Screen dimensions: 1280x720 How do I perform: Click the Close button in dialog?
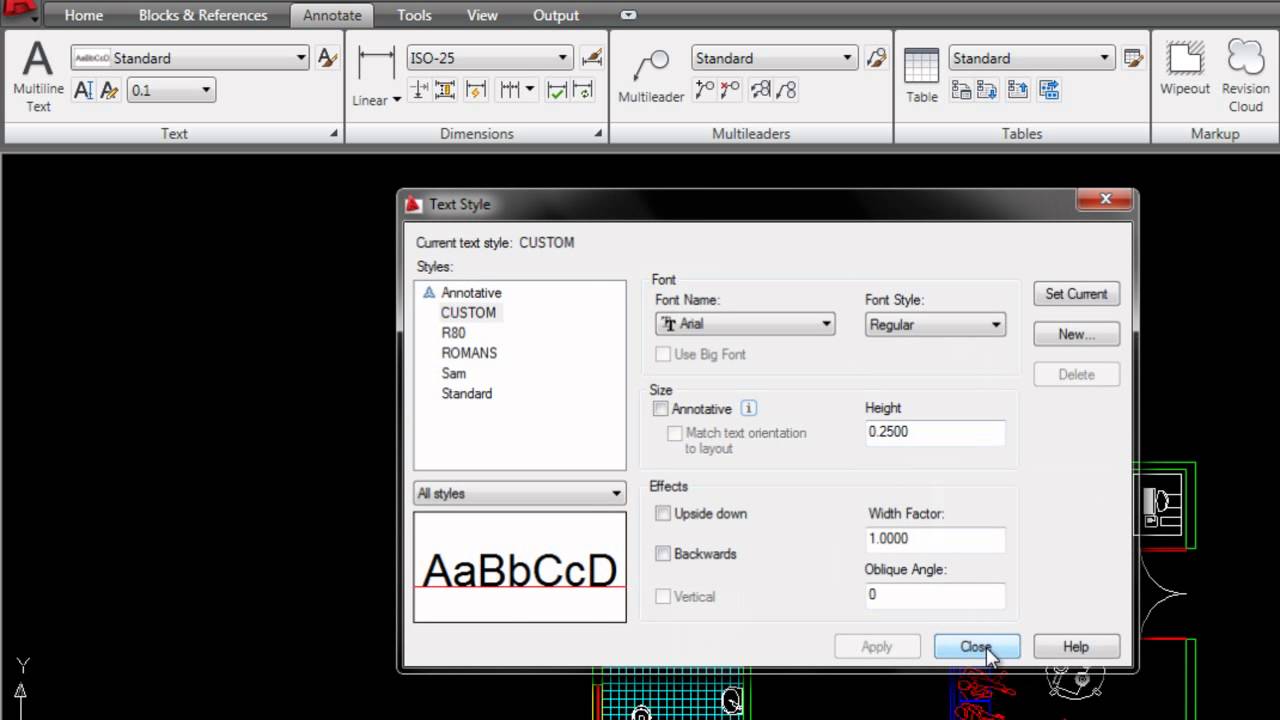coord(977,647)
